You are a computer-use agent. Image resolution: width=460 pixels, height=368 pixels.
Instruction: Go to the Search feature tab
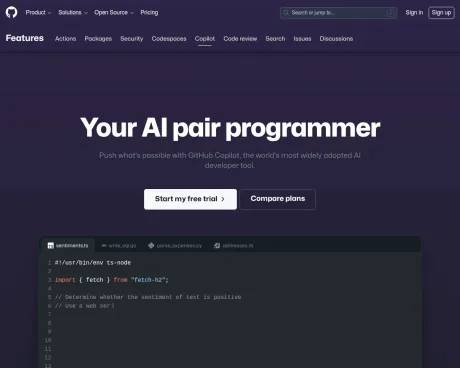(275, 39)
